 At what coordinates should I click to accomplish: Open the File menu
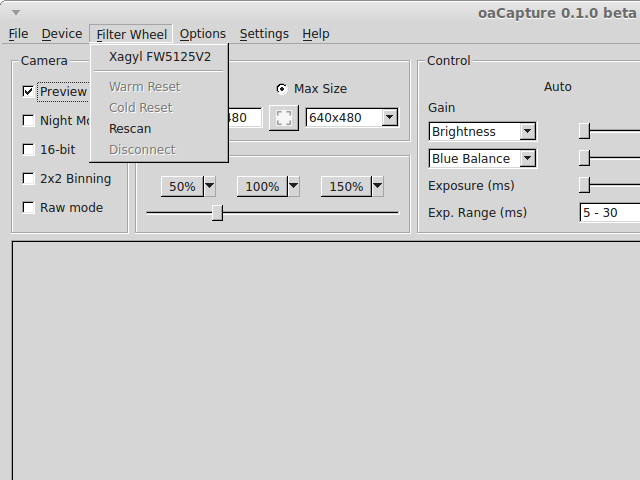(x=18, y=34)
